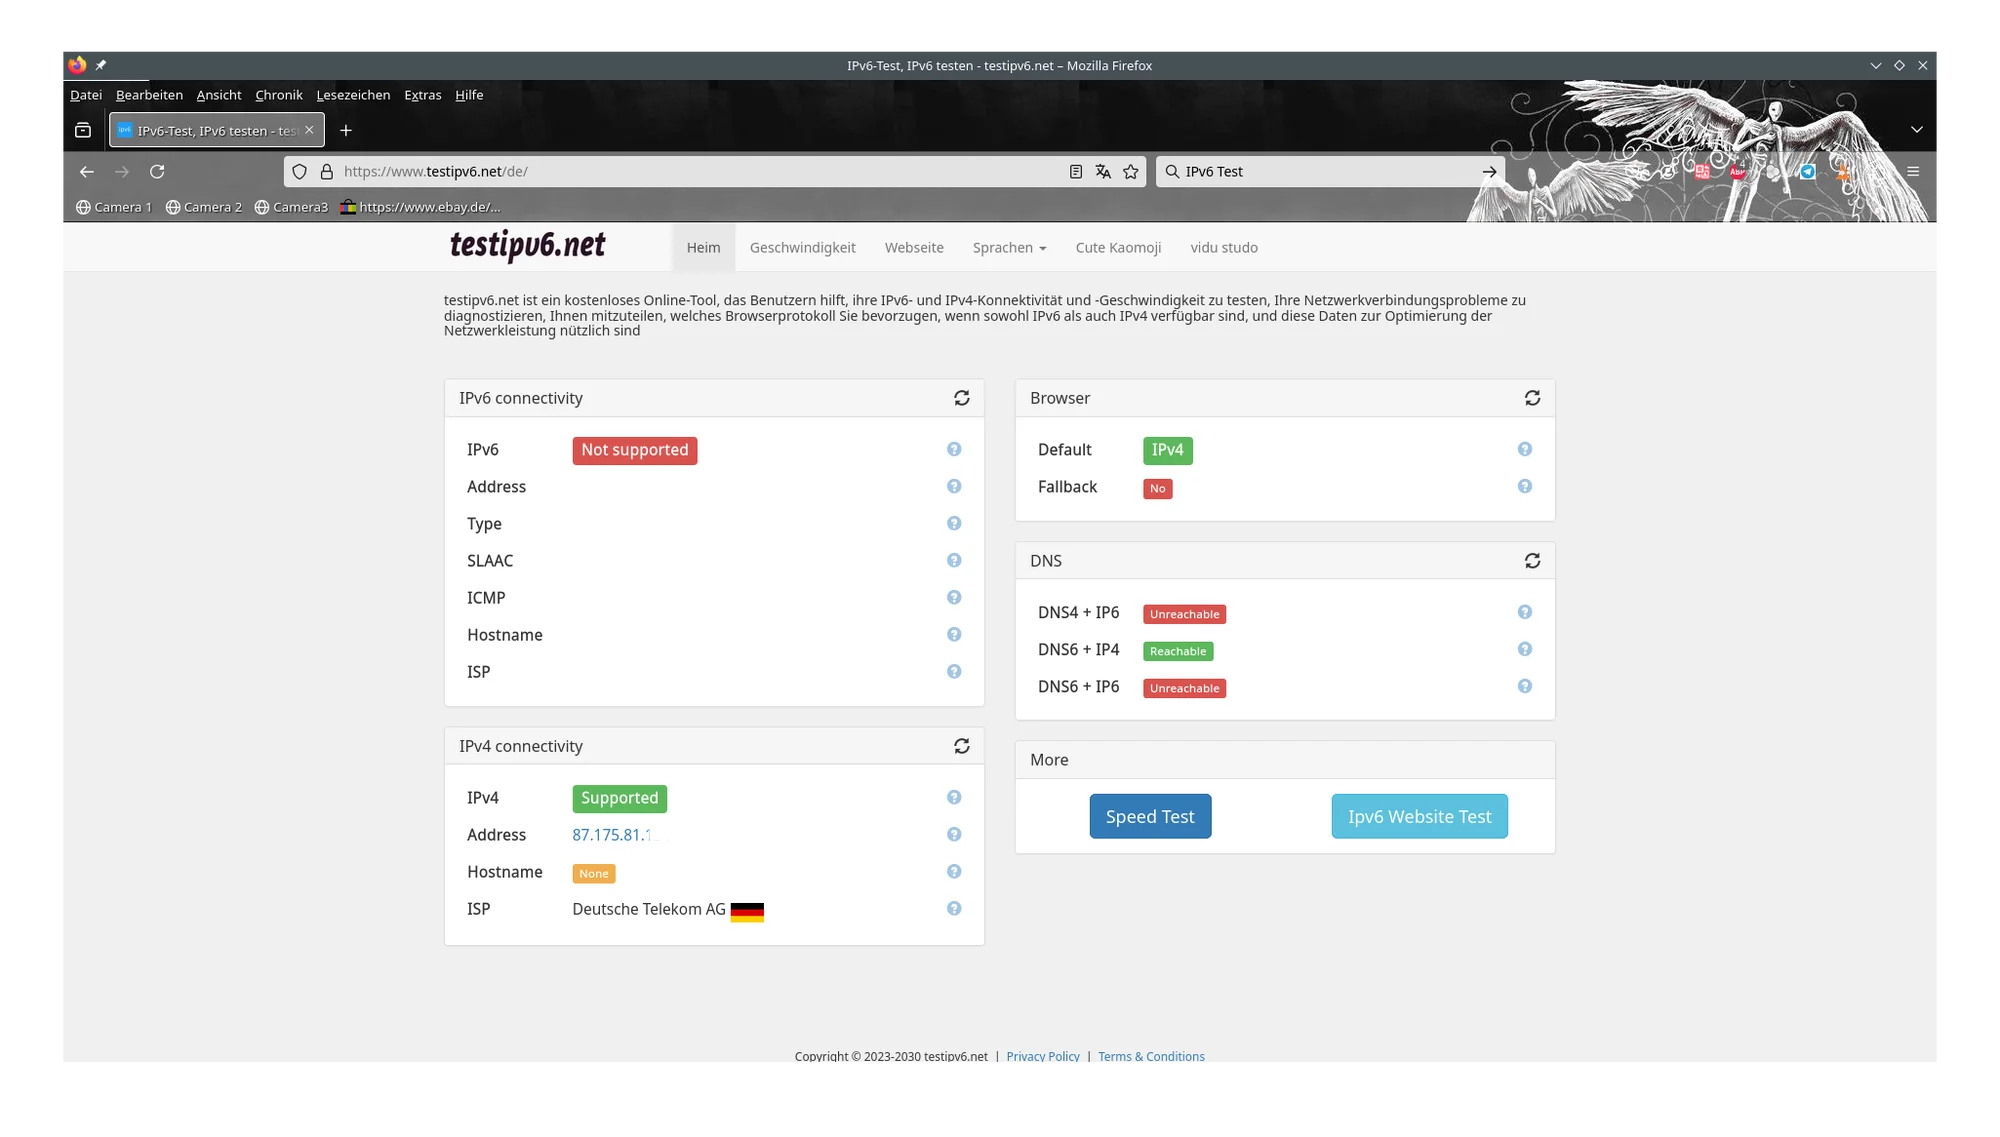
Task: Navigate to the Geschwindigkeit tab
Action: point(804,247)
